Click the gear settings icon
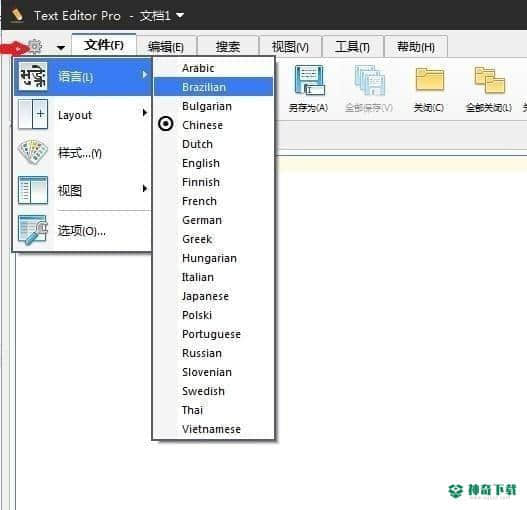 (35, 46)
